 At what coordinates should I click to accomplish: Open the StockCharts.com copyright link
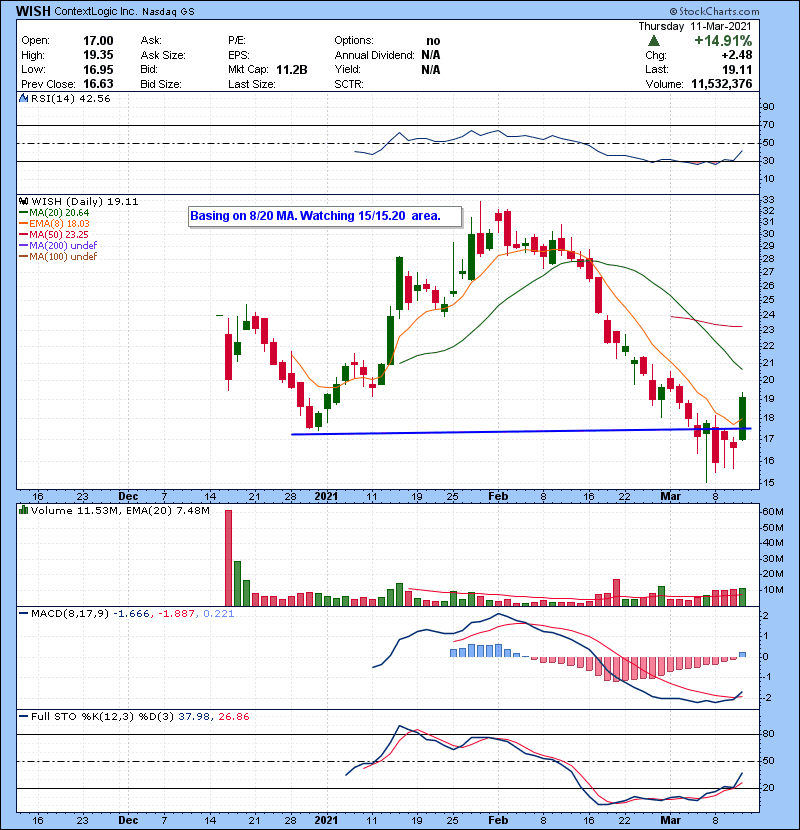714,11
